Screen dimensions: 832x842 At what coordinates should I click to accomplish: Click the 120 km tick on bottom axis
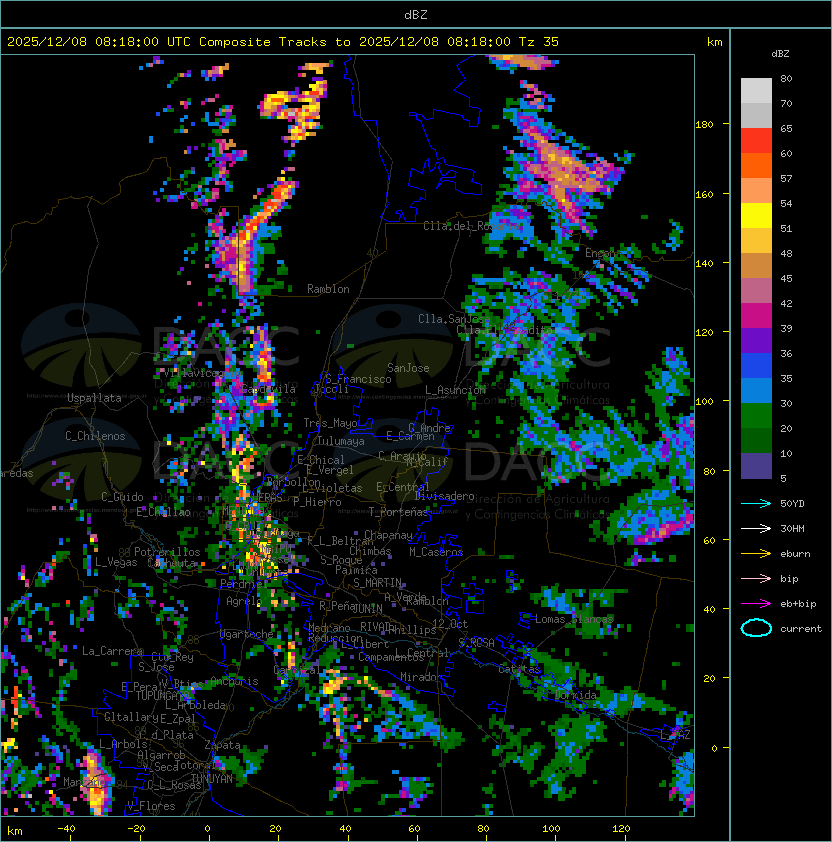(621, 829)
